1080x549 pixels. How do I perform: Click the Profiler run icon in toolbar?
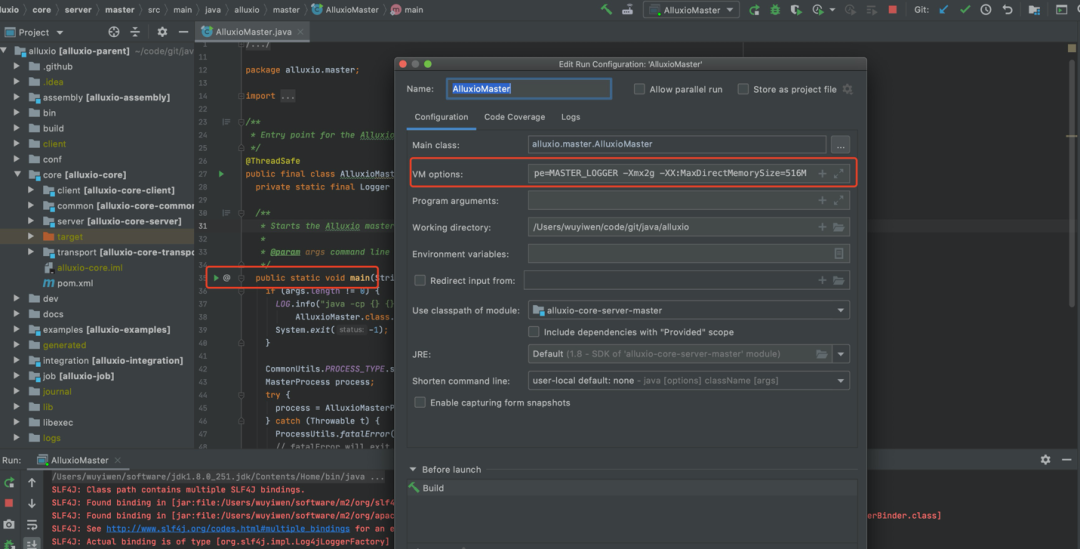point(818,10)
